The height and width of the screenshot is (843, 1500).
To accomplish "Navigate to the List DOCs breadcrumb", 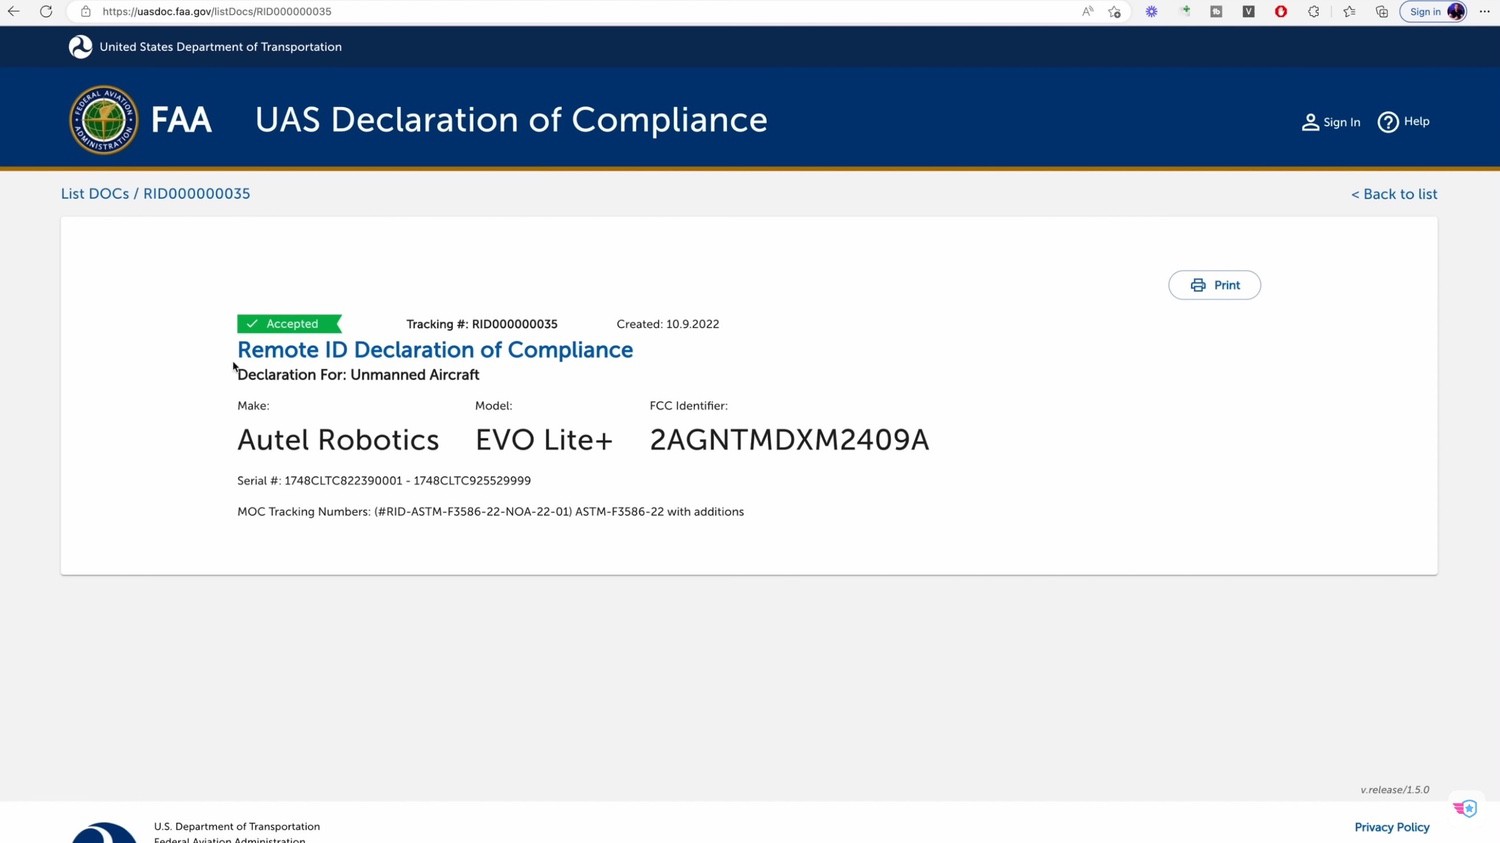I will pyautogui.click(x=94, y=193).
